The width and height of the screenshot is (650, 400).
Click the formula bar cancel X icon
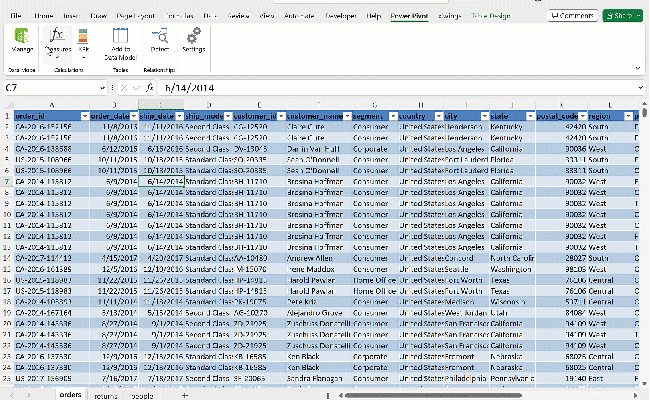click(x=124, y=87)
